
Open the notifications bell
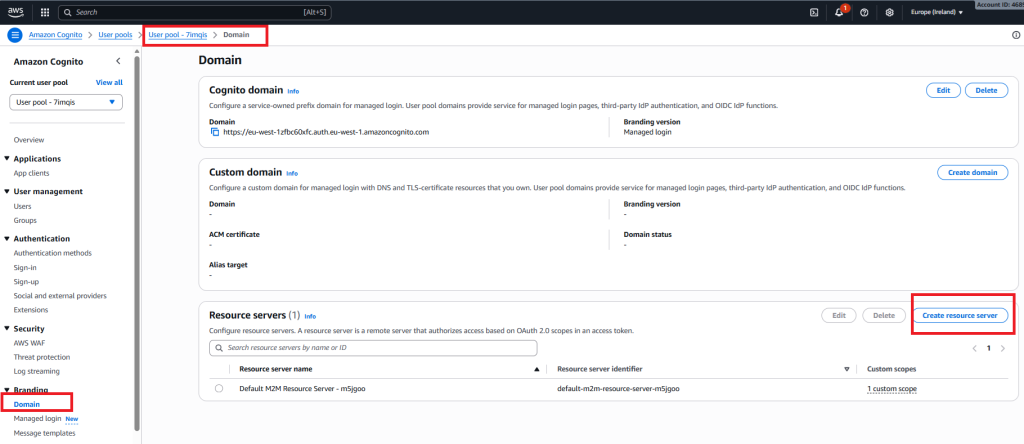[839, 12]
